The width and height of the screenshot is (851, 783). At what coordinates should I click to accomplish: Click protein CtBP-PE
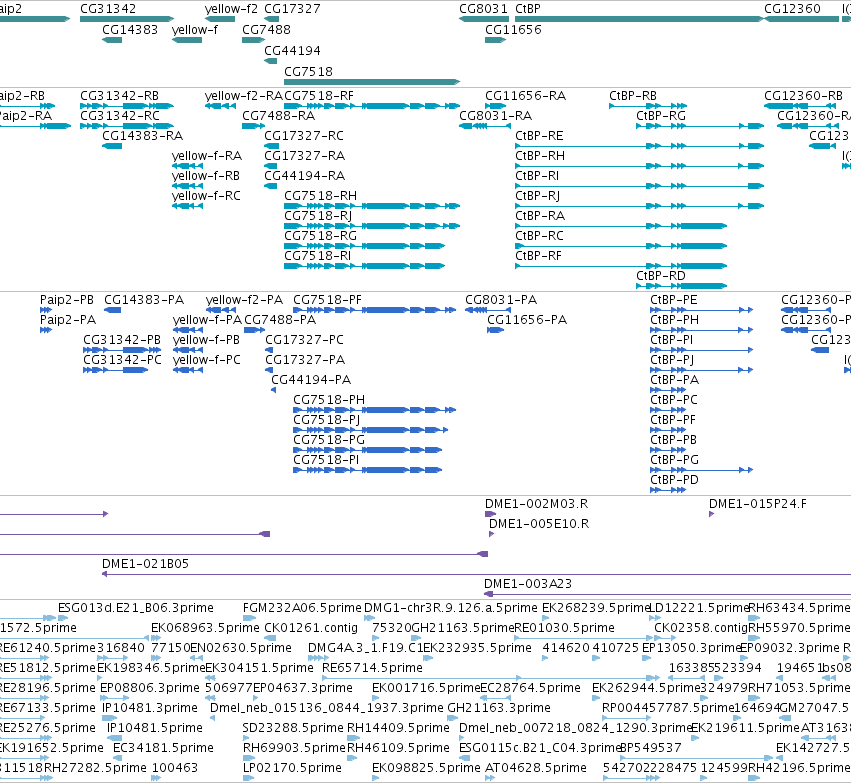point(674,300)
